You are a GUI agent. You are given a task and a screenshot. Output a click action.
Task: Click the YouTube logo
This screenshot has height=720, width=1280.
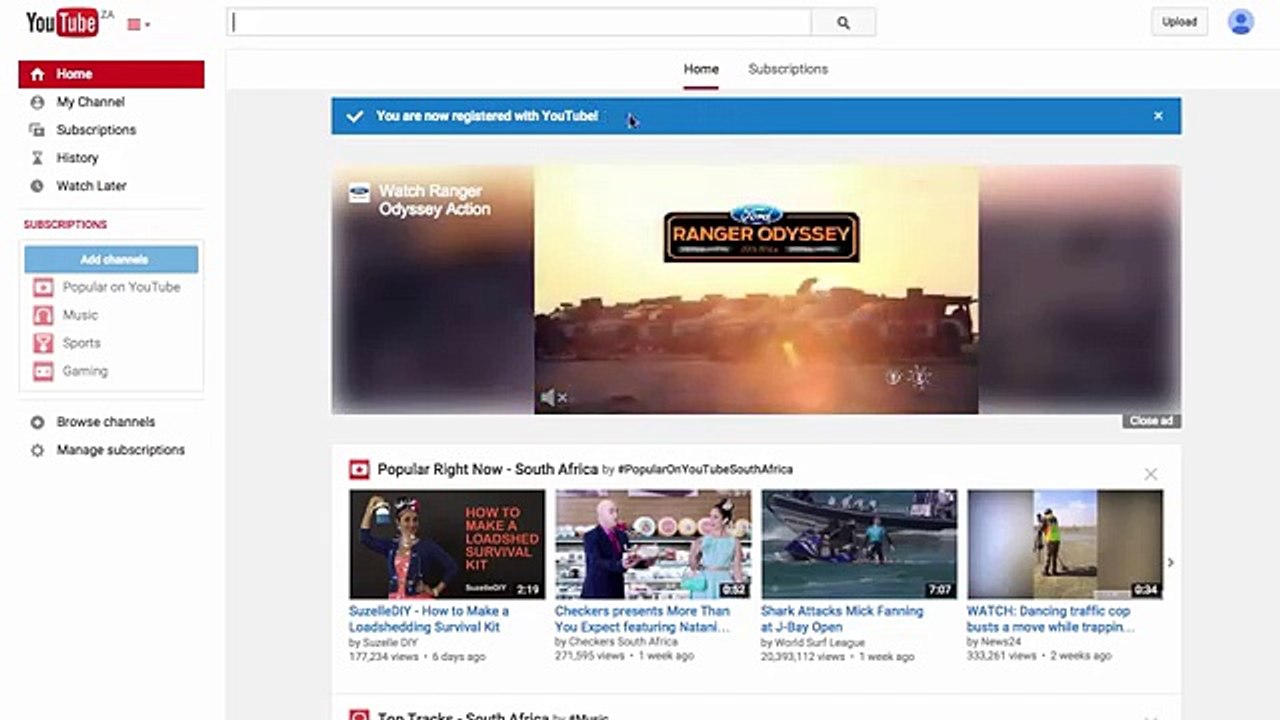pos(62,22)
